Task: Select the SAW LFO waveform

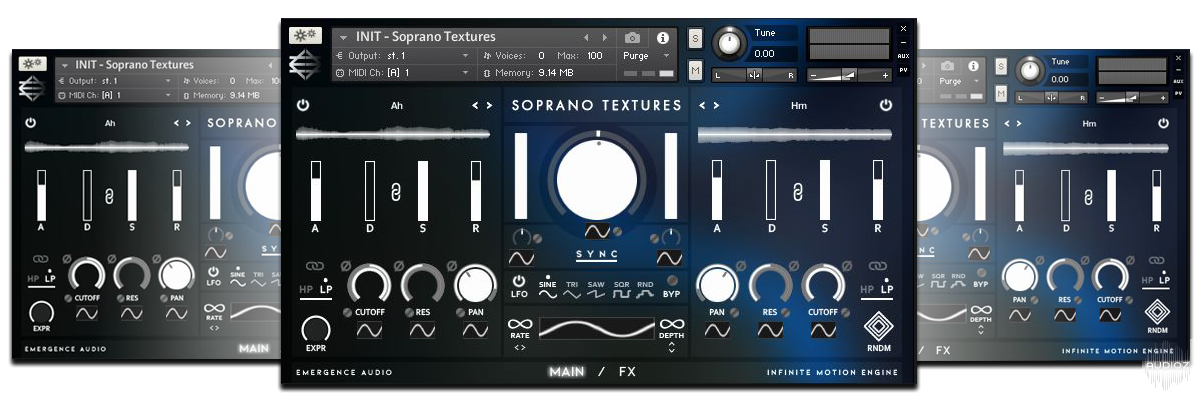Action: point(596,289)
